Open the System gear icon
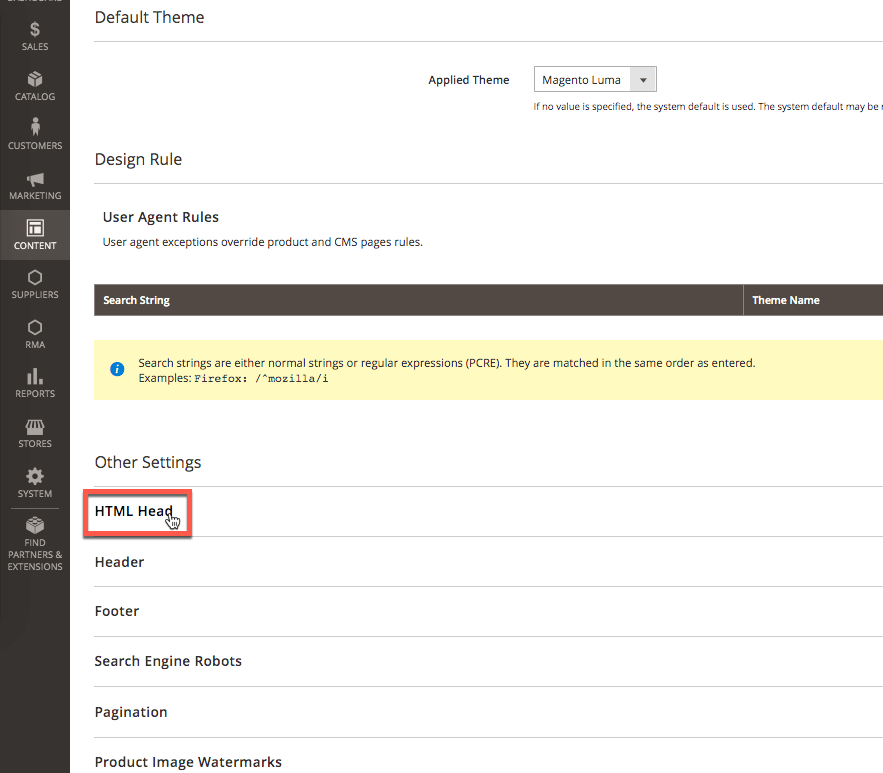This screenshot has width=883, height=773. (35, 476)
